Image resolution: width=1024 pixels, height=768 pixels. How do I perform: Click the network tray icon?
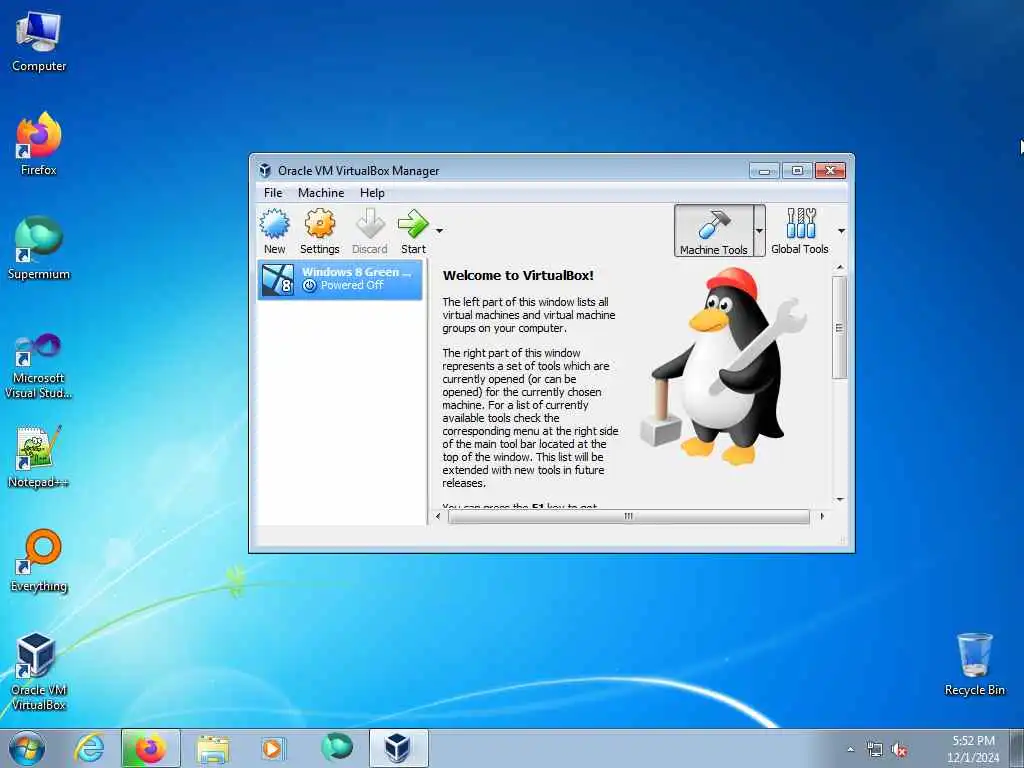[874, 750]
